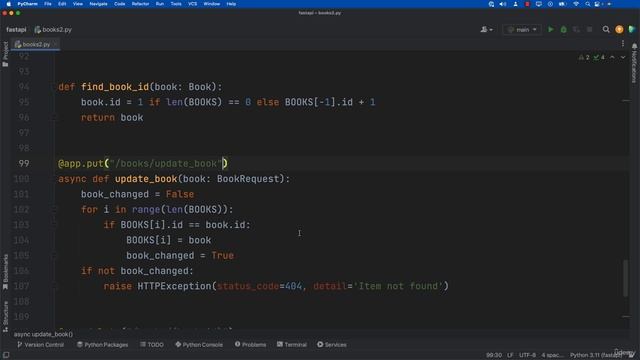Open the View menu
This screenshot has width=640, height=360.
[x=78, y=4]
